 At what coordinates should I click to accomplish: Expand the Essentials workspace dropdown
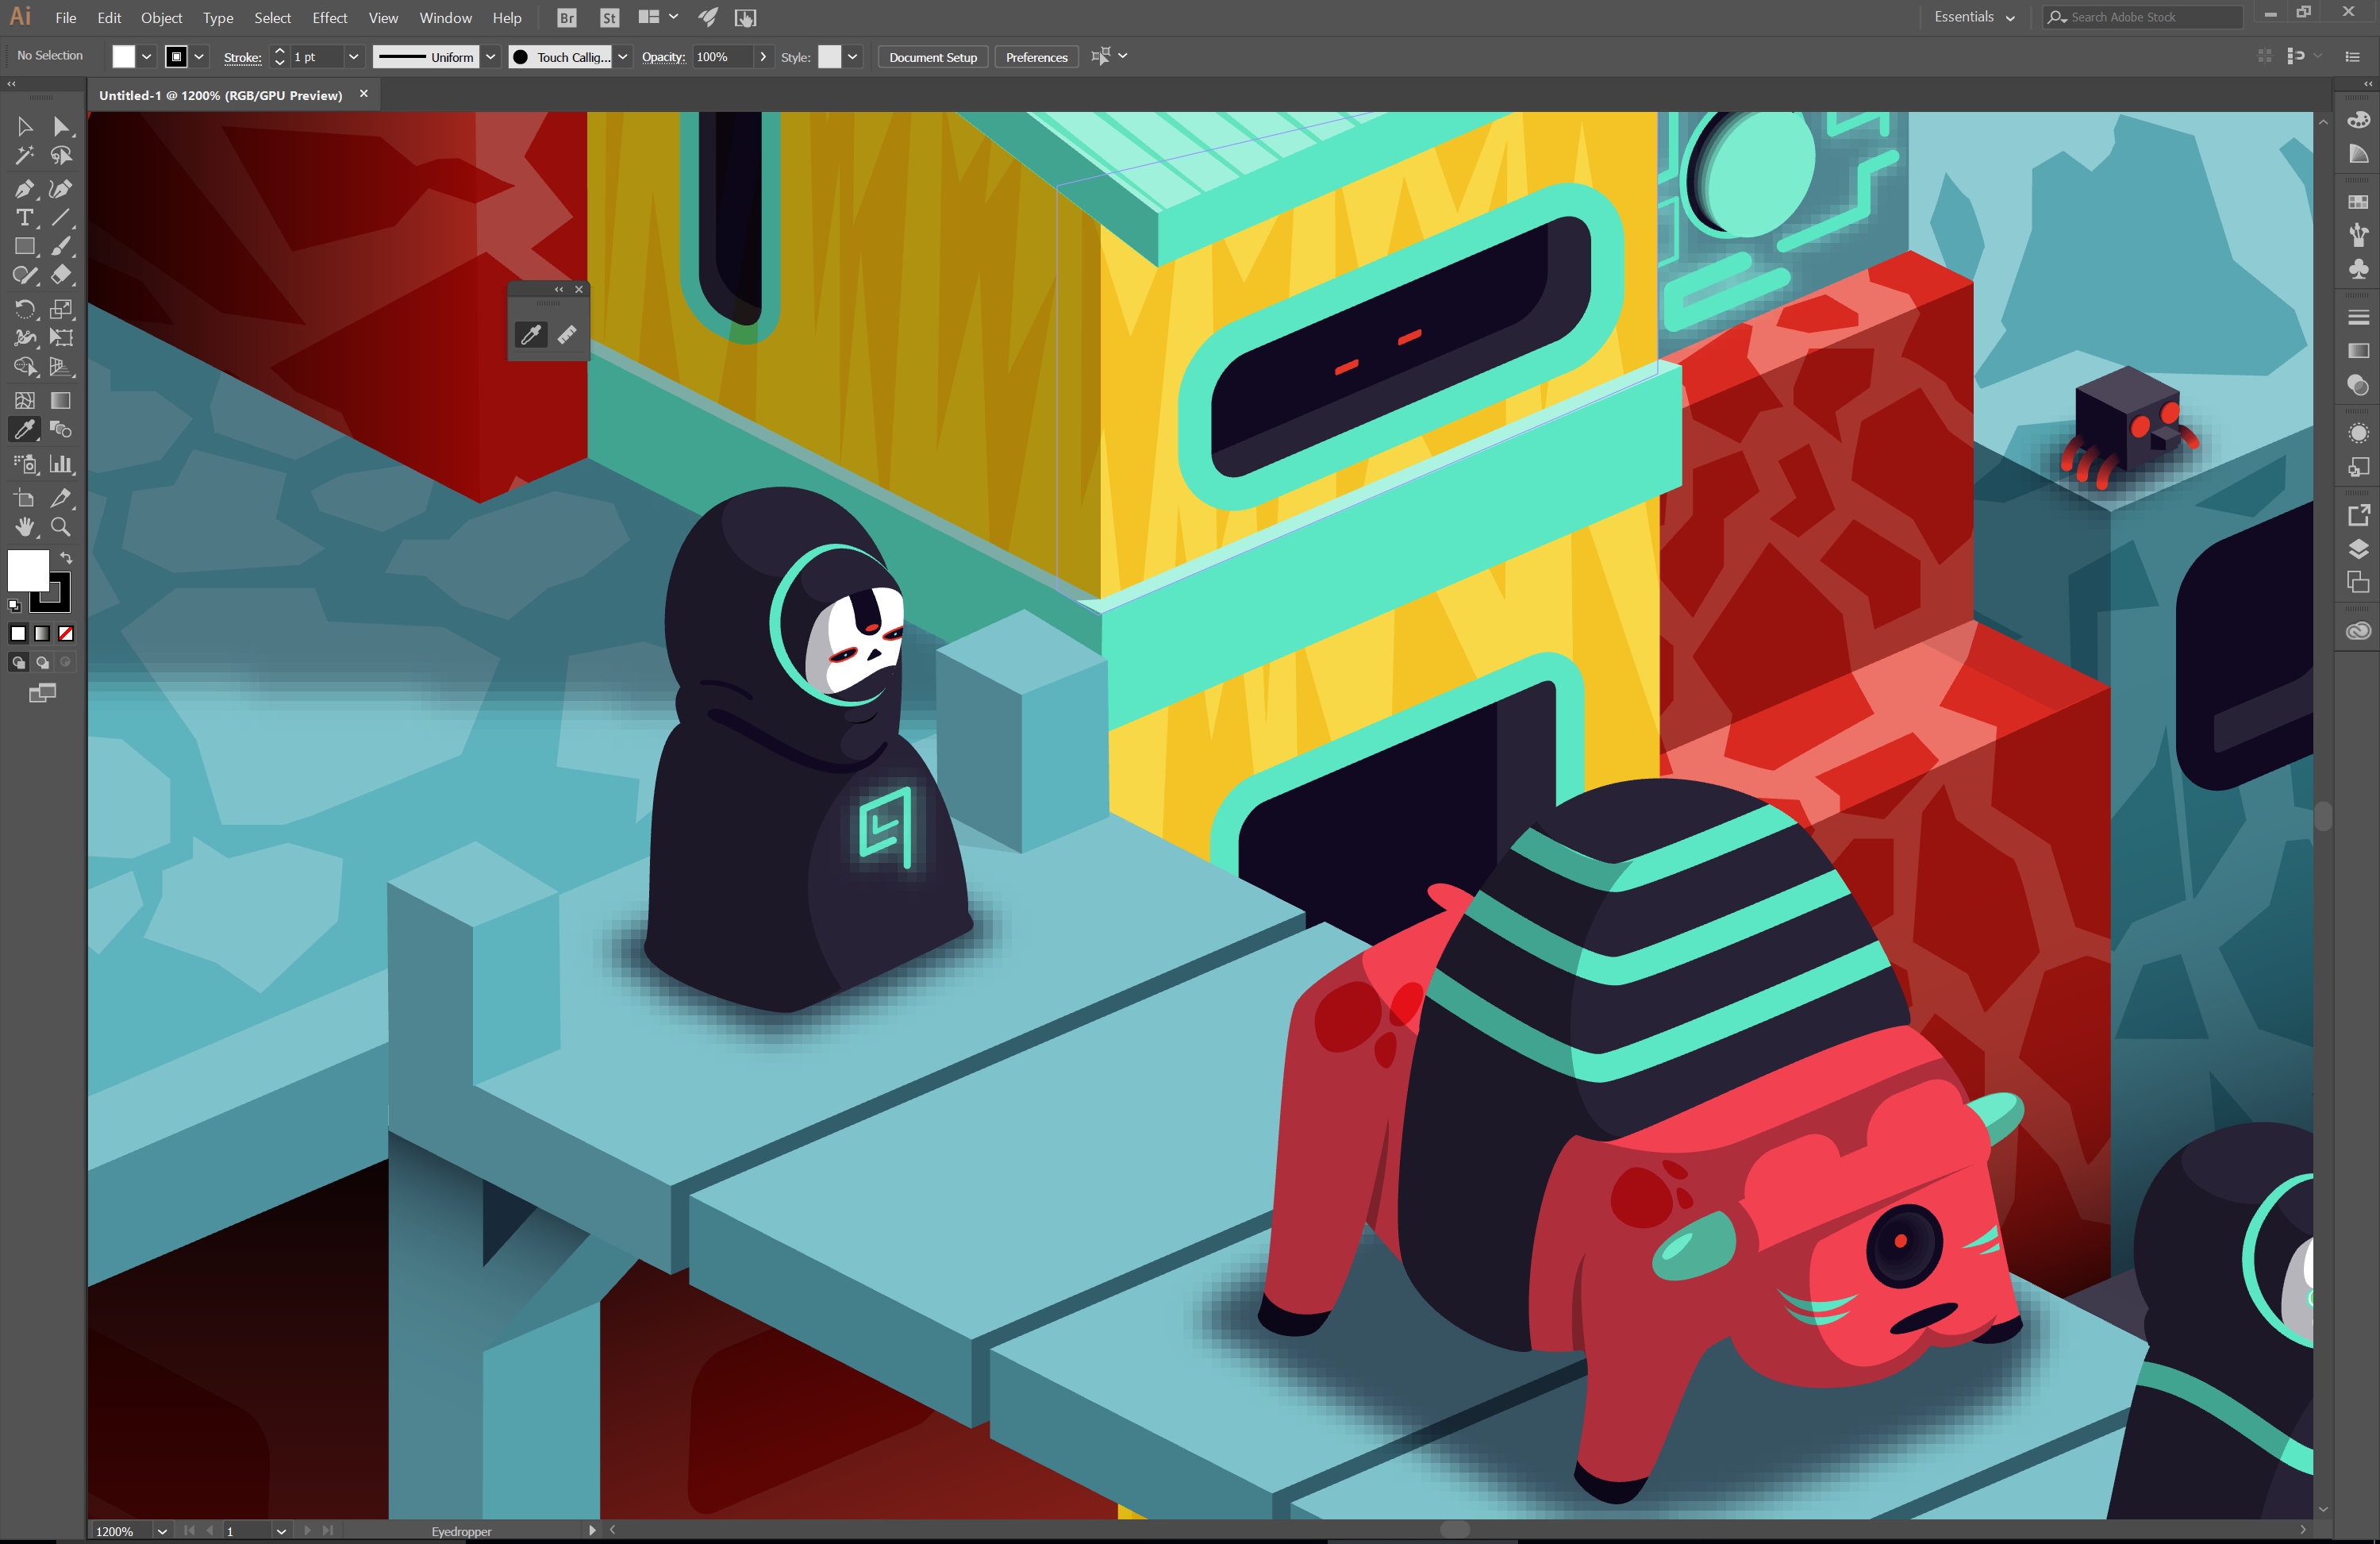2010,17
